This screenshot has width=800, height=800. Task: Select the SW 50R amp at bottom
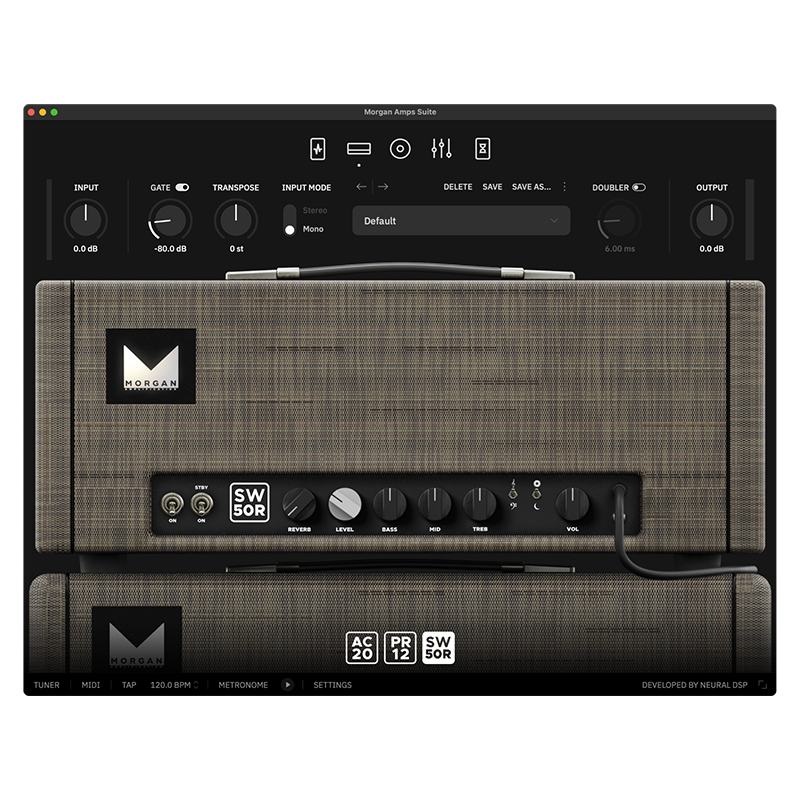[x=438, y=648]
